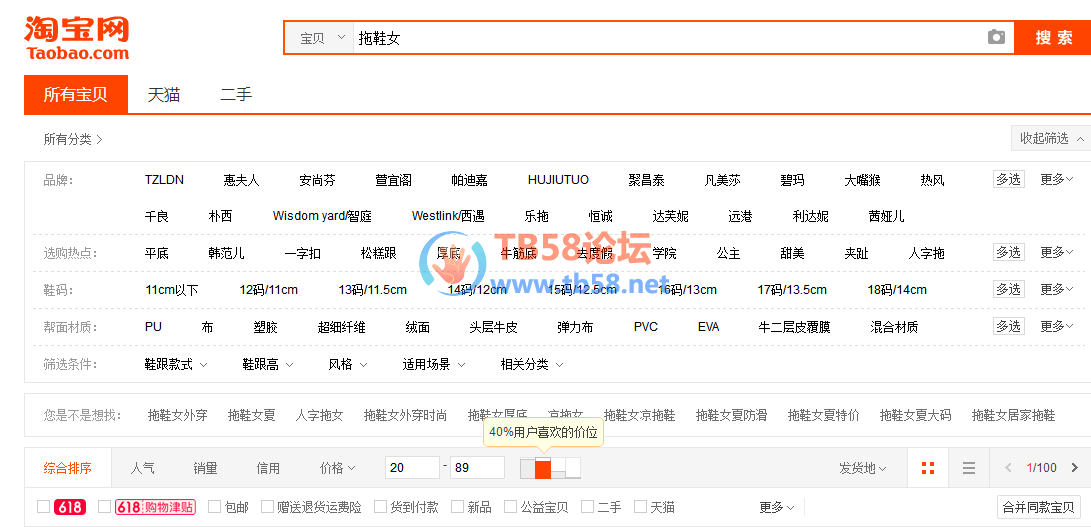Image resolution: width=1091 pixels, height=527 pixels.
Task: Go to next results page arrow
Action: [x=1074, y=468]
